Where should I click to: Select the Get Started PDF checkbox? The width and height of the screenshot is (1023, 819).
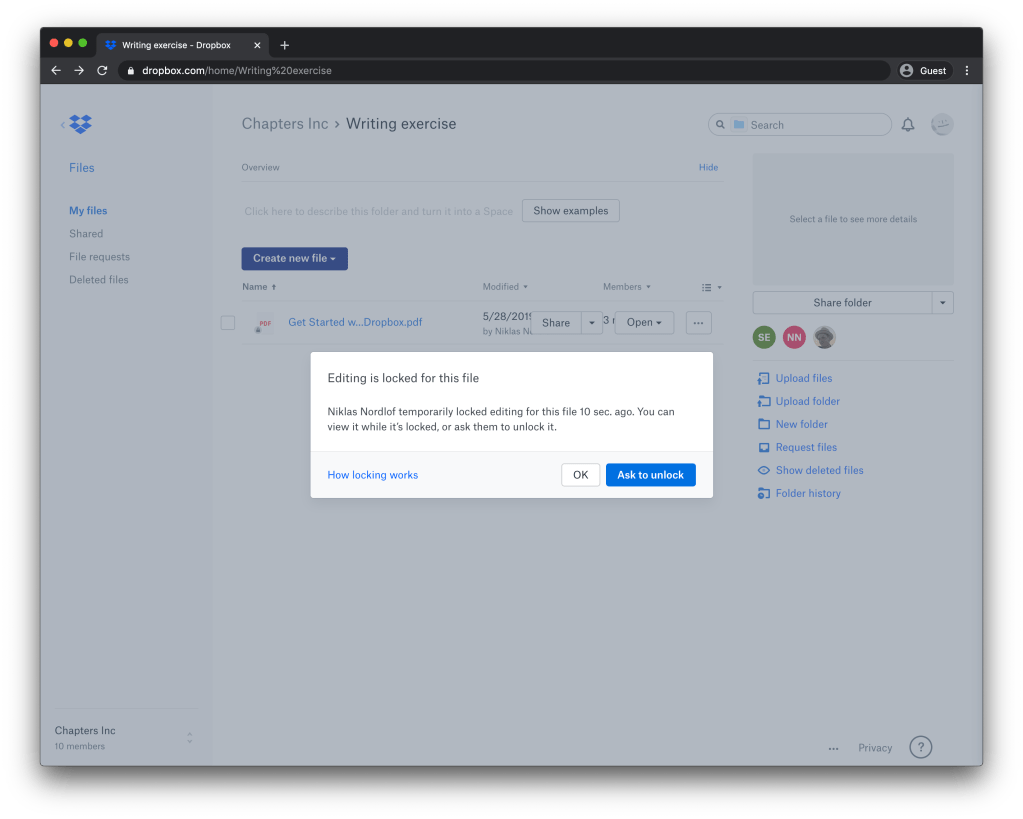[x=228, y=323]
